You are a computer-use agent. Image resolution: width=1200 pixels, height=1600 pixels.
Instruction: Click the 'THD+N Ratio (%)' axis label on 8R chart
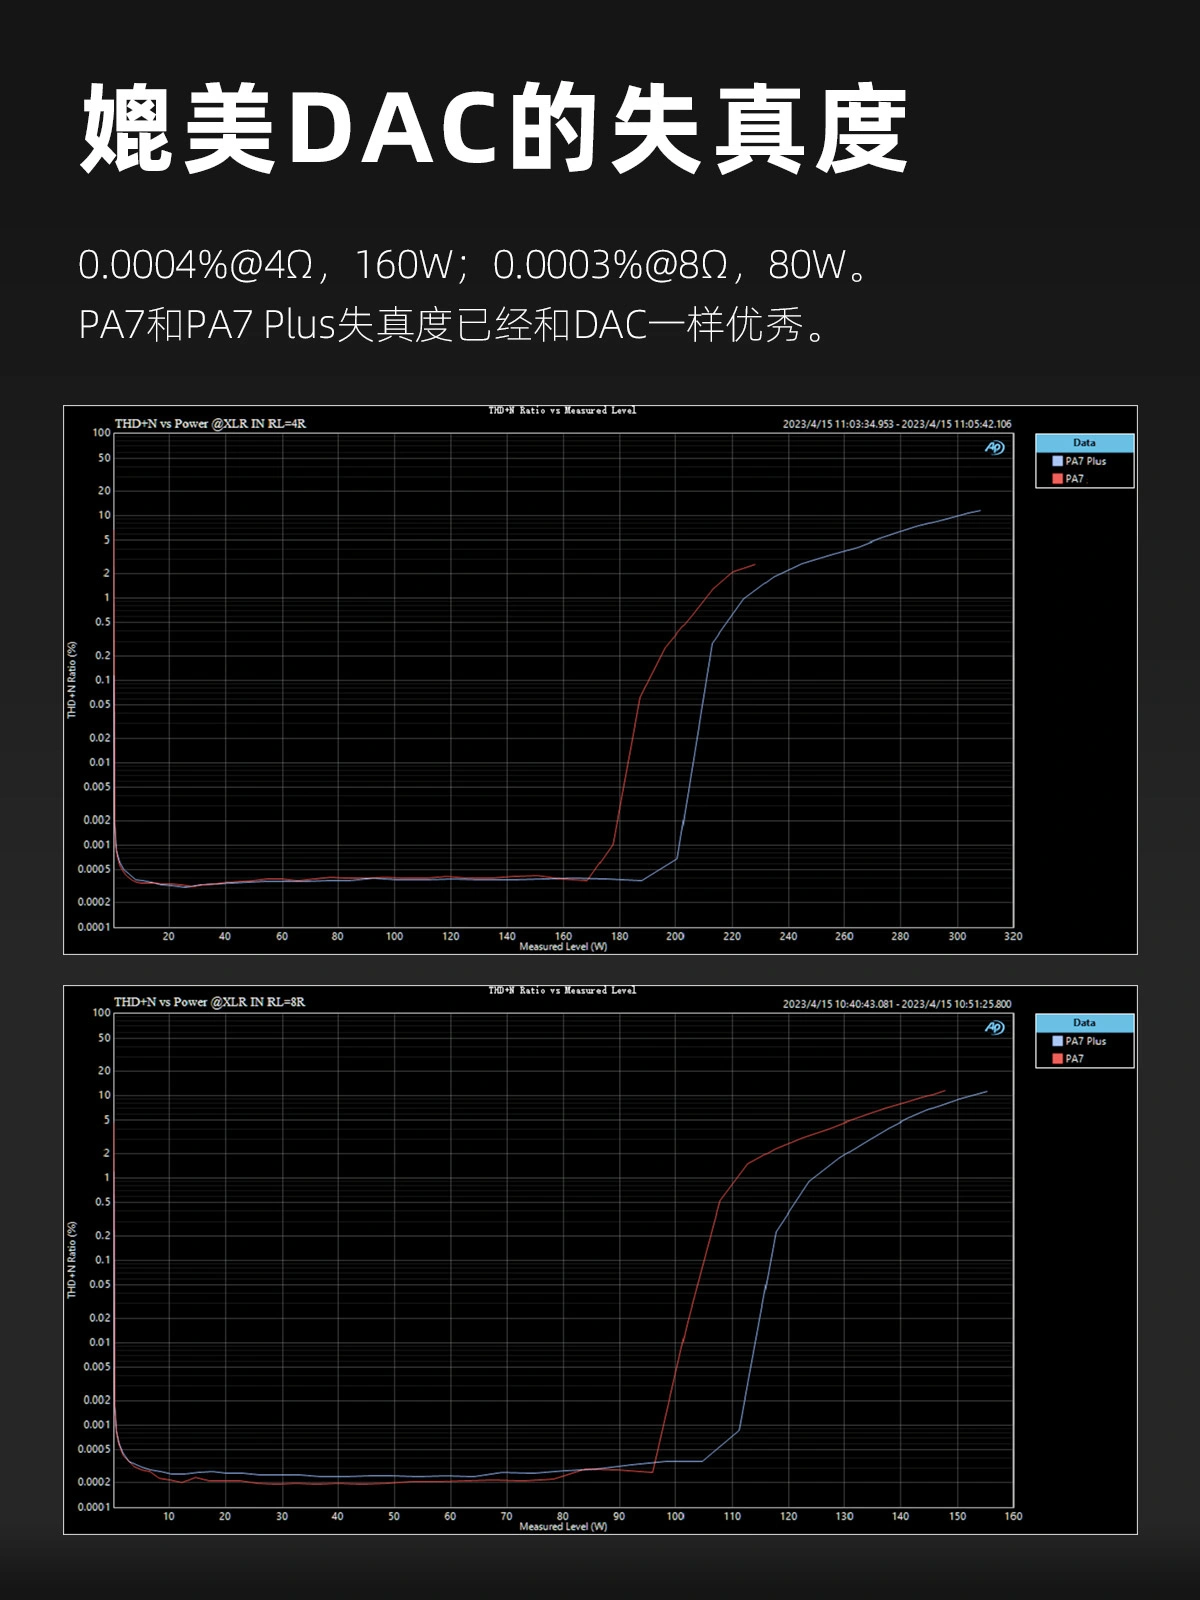coord(72,1260)
